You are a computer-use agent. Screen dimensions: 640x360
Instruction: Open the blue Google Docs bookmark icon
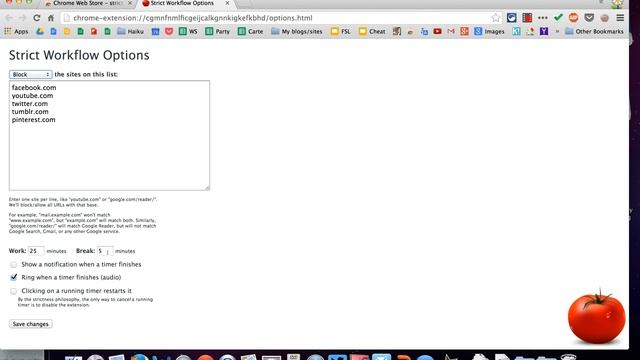pyautogui.click(x=53, y=31)
